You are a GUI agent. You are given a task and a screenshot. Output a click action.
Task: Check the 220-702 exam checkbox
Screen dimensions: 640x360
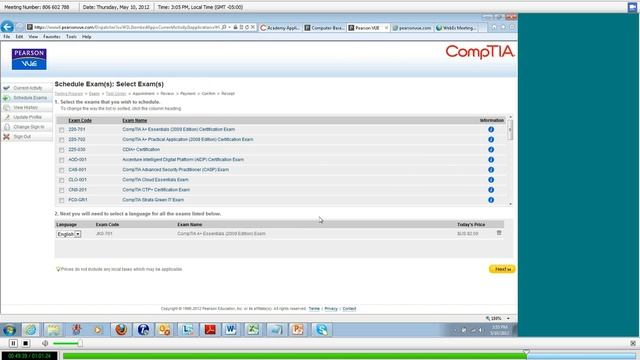click(x=62, y=140)
